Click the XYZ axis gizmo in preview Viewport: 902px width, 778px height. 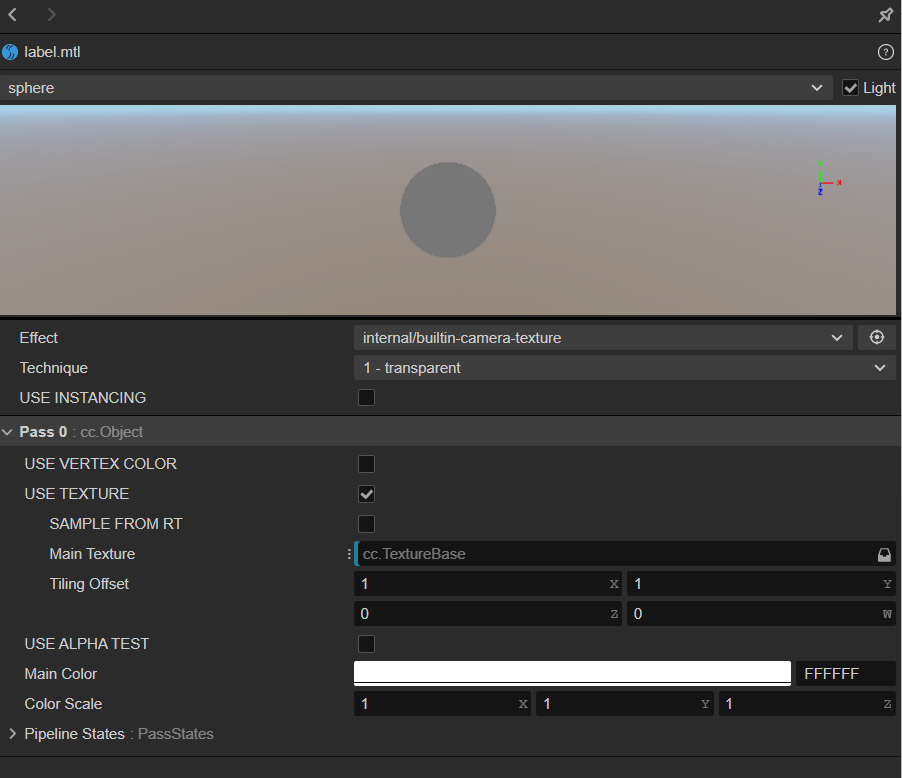click(x=822, y=179)
